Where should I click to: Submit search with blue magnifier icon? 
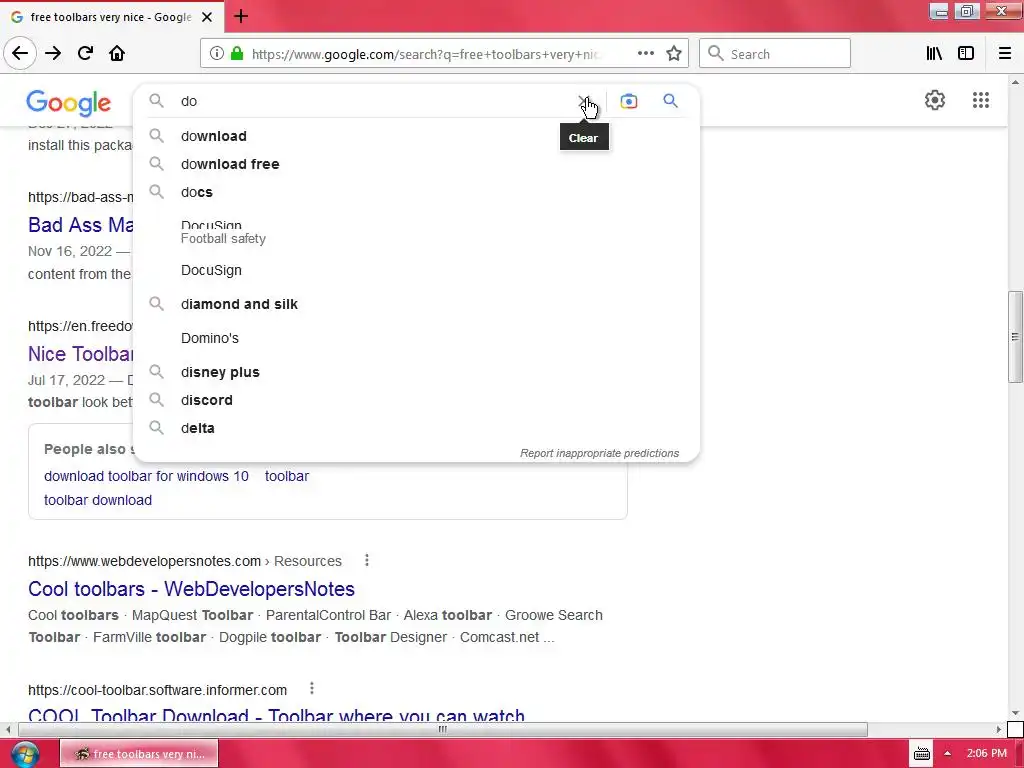click(x=671, y=101)
